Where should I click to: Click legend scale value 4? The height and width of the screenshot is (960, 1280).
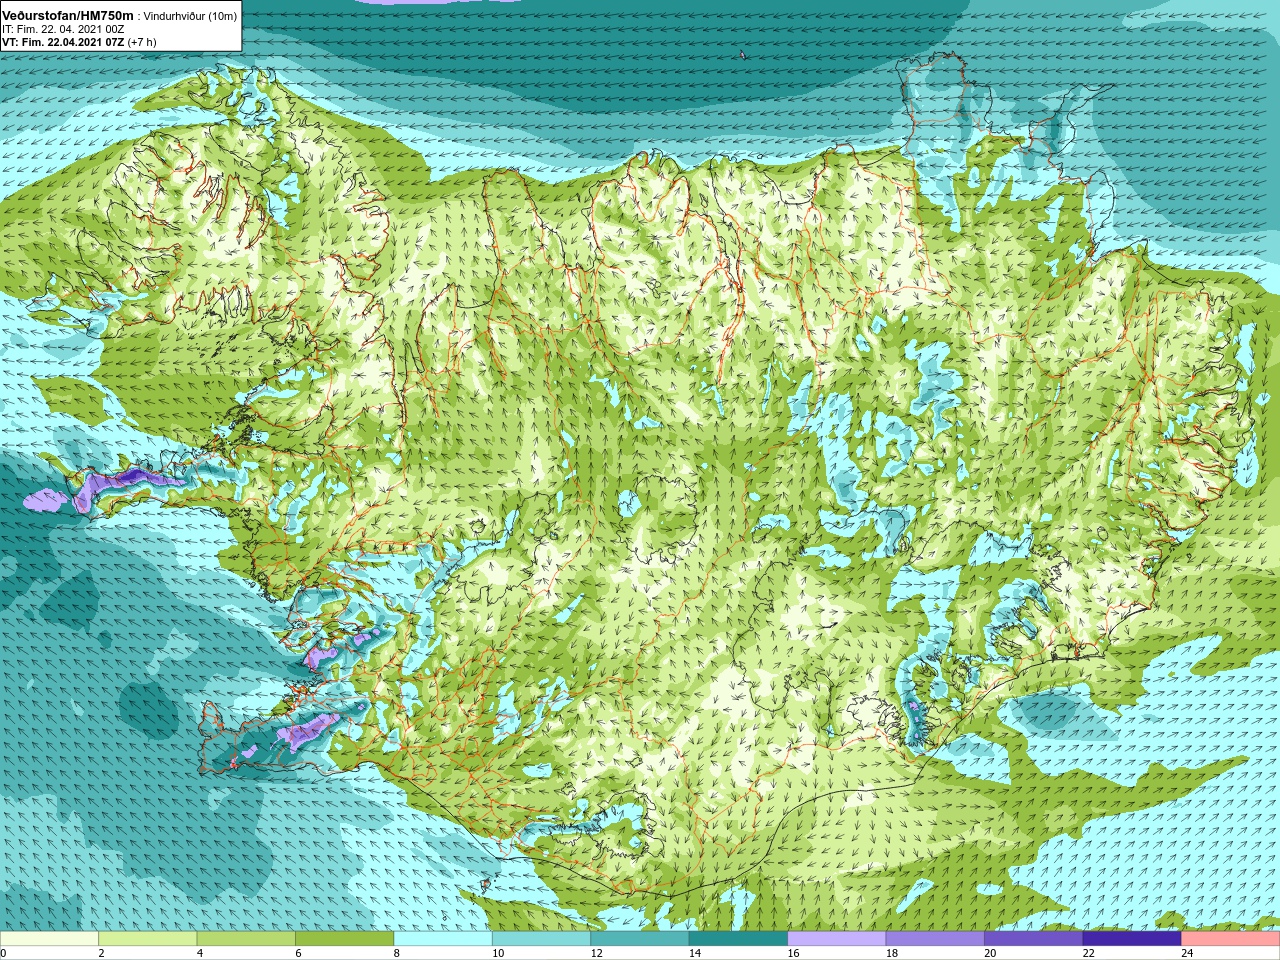tap(200, 954)
